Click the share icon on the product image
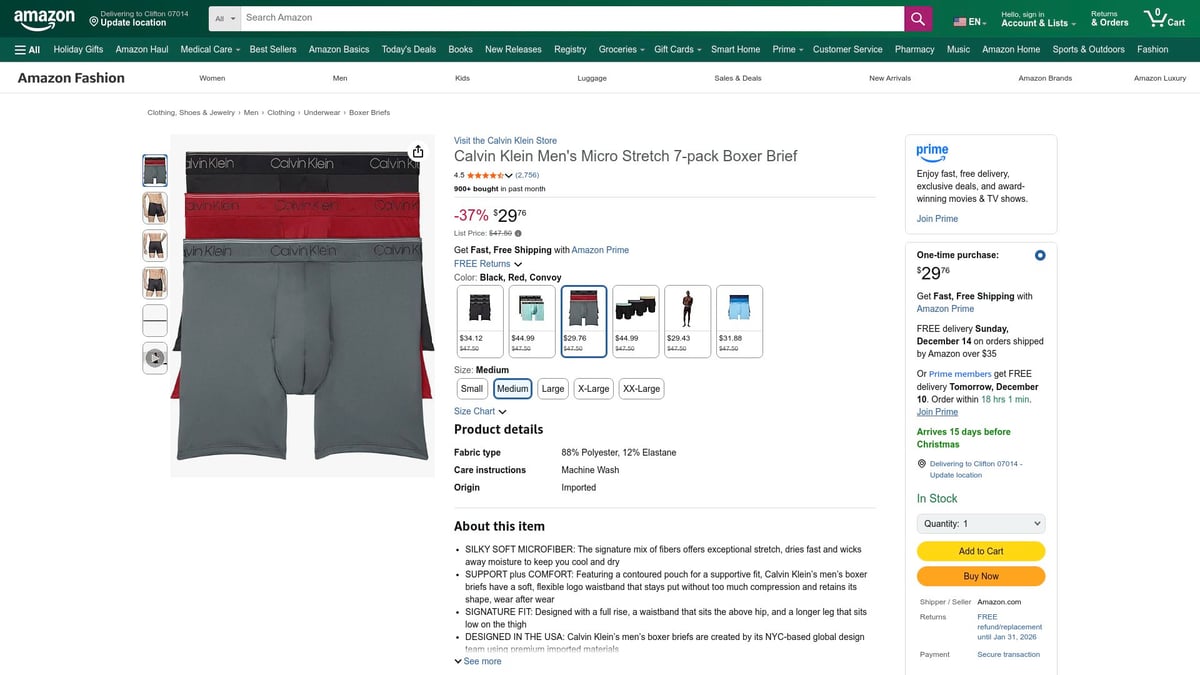The image size is (1200, 675). coord(418,151)
